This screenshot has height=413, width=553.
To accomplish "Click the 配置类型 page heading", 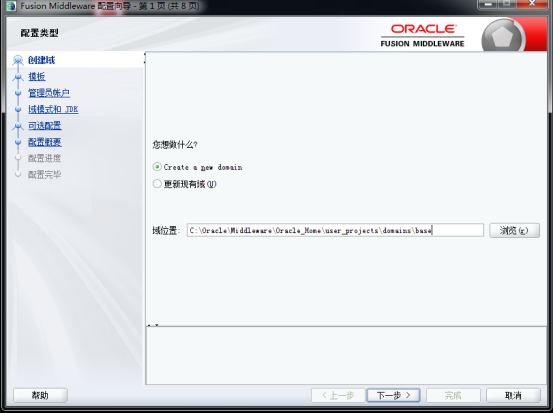I will pos(39,33).
